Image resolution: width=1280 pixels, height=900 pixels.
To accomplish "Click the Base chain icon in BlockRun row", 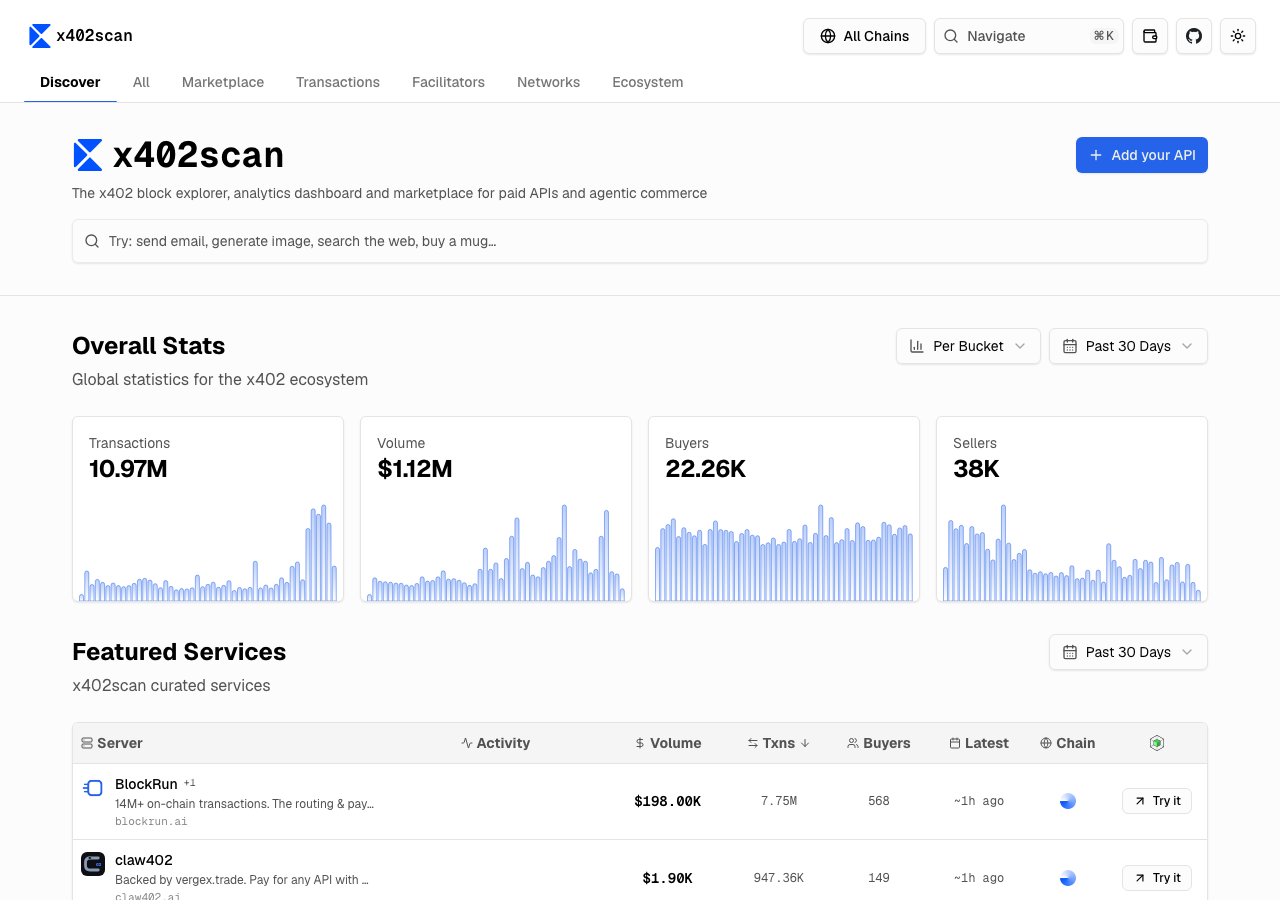I will pos(1068,801).
